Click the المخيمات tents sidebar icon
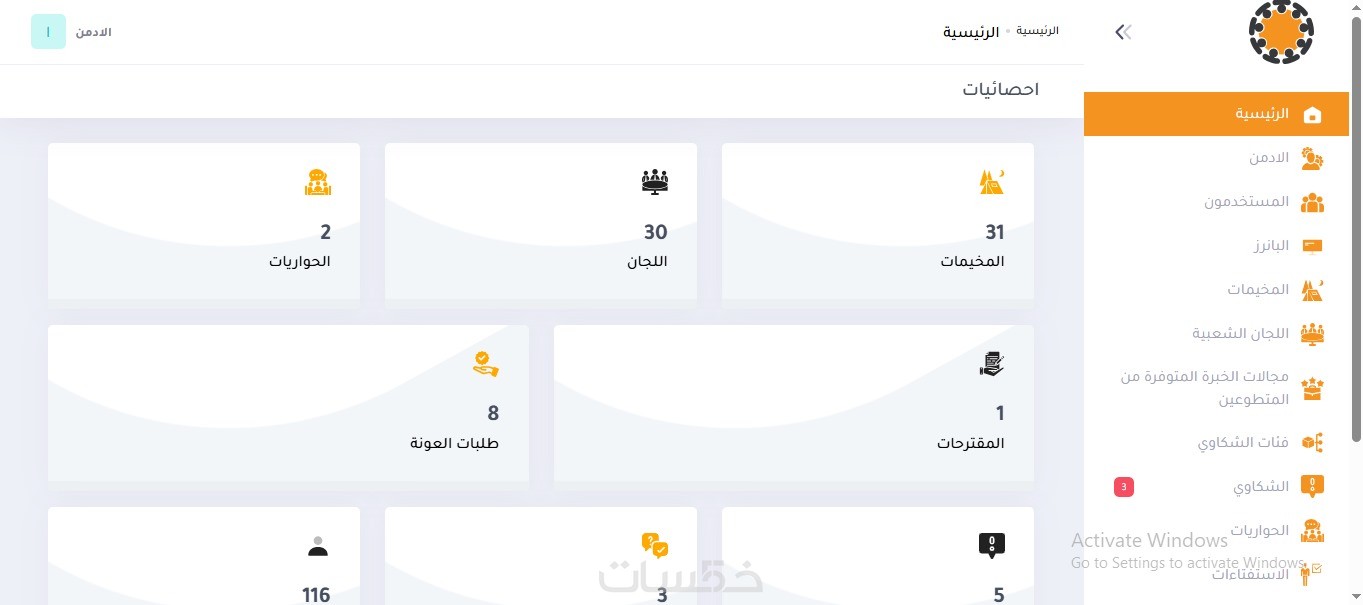 pos(1312,290)
